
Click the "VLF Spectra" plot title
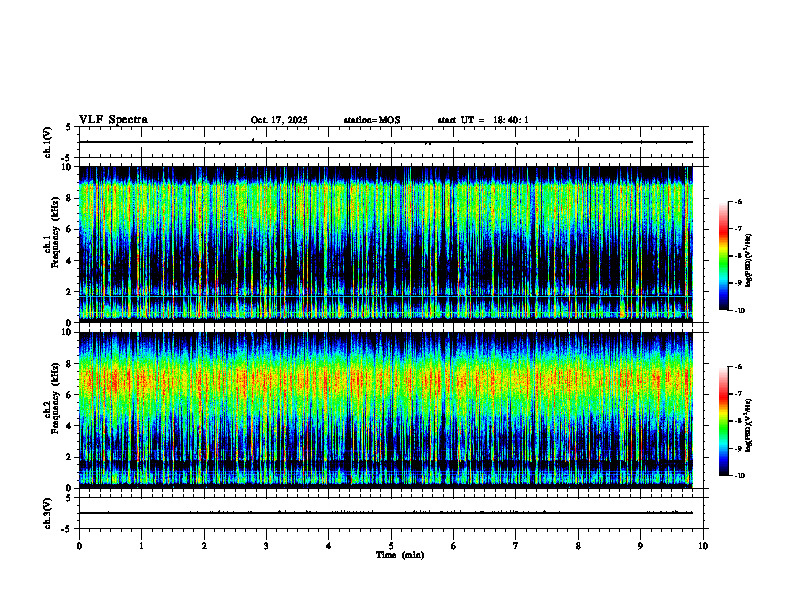pos(113,120)
